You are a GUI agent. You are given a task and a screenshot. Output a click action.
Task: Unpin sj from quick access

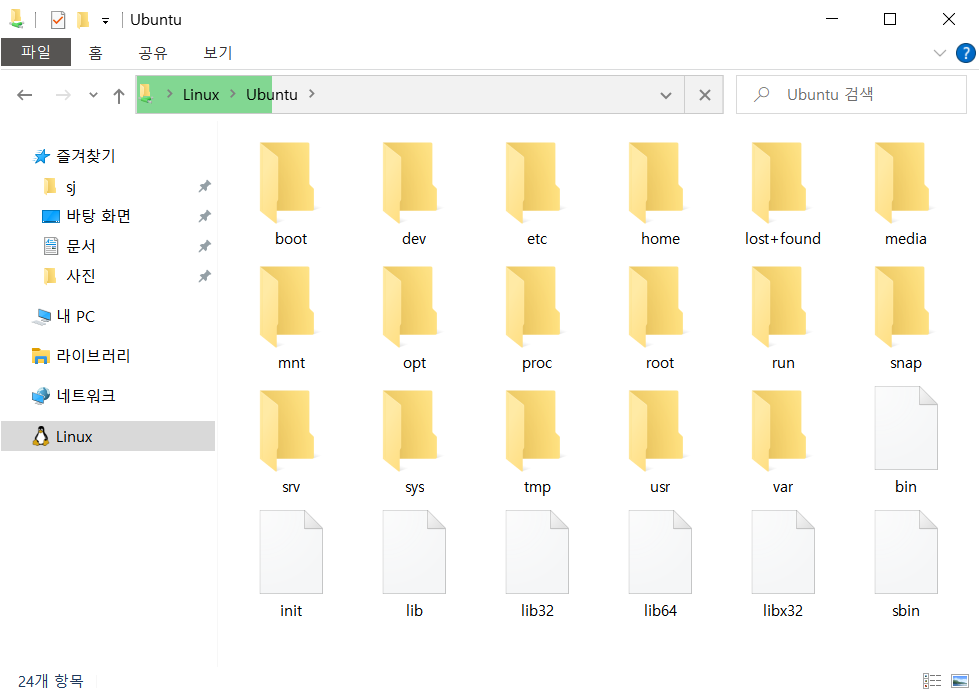[204, 186]
